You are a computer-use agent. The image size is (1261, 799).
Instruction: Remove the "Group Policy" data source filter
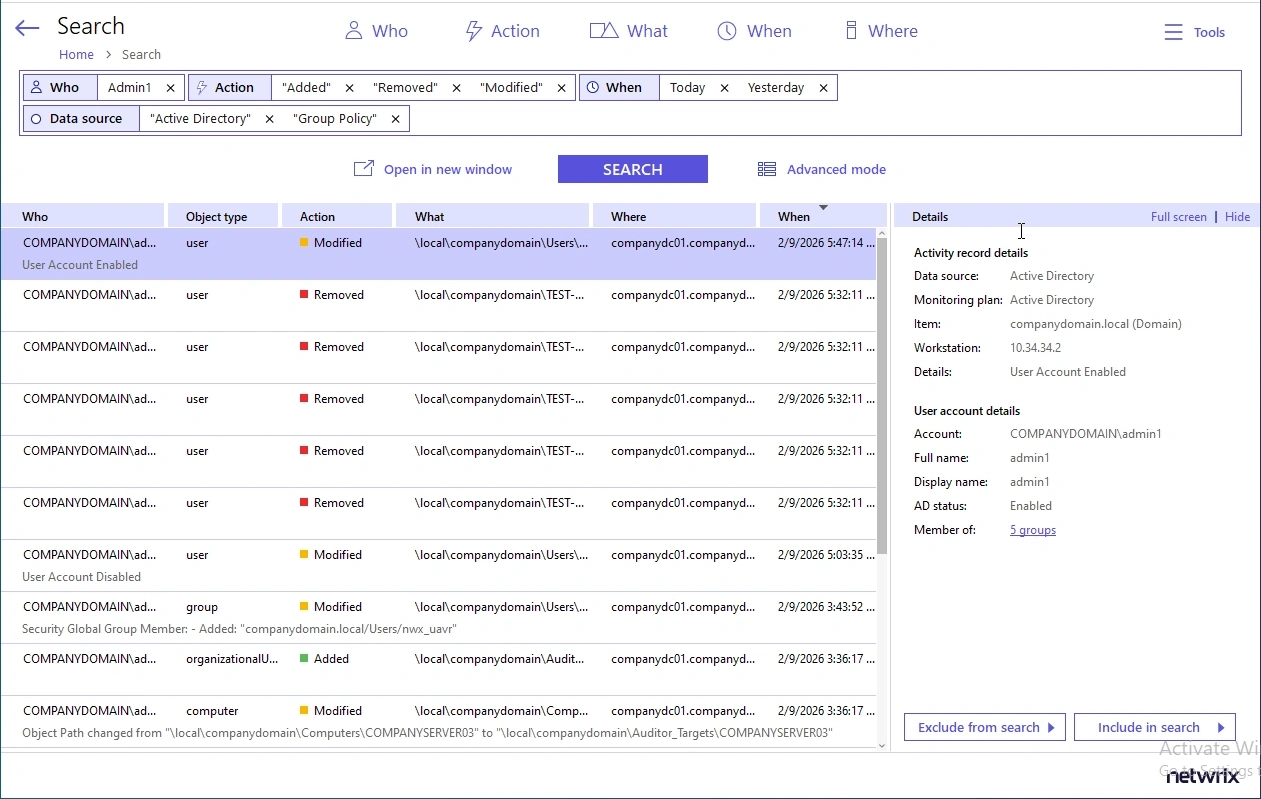(x=395, y=118)
